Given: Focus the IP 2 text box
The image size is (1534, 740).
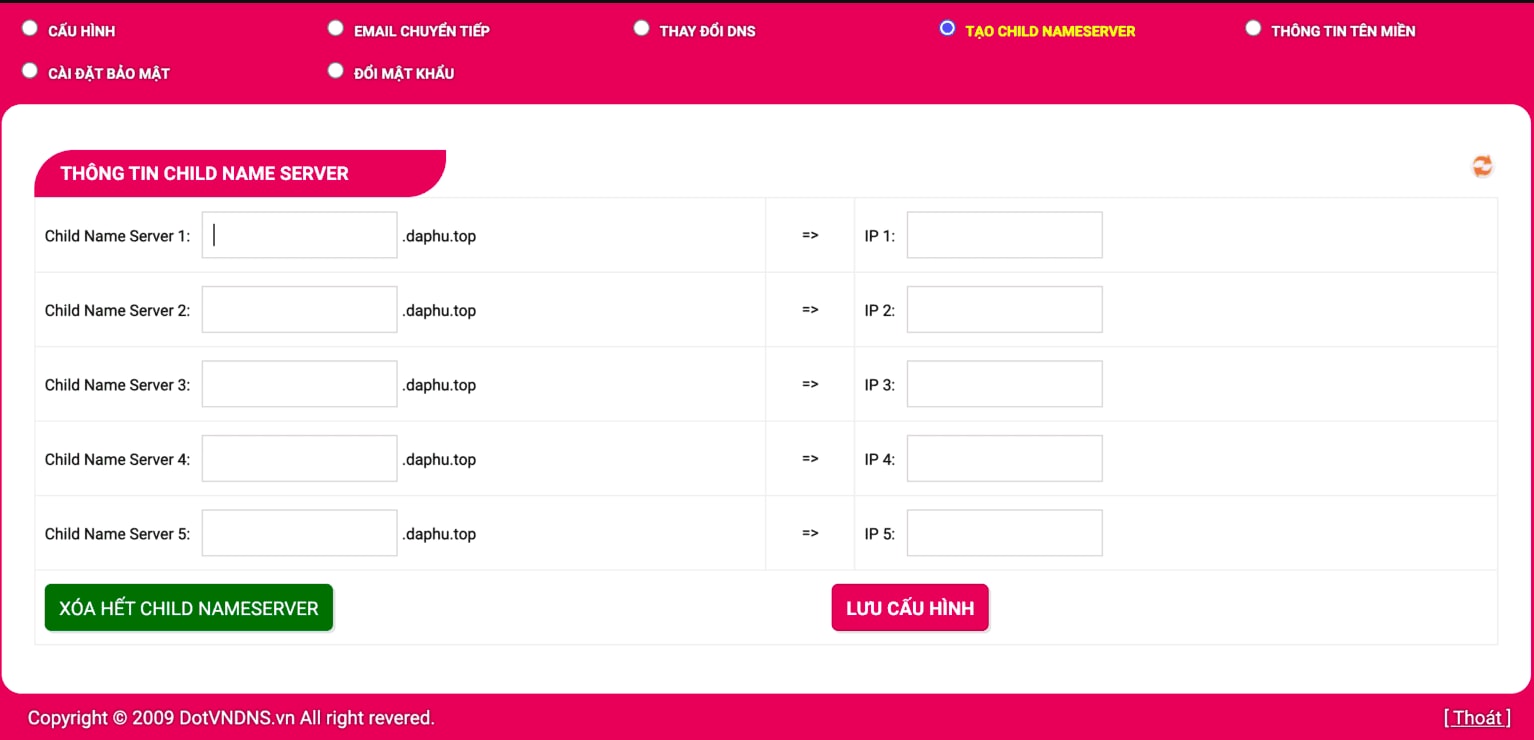Looking at the screenshot, I should tap(1004, 310).
